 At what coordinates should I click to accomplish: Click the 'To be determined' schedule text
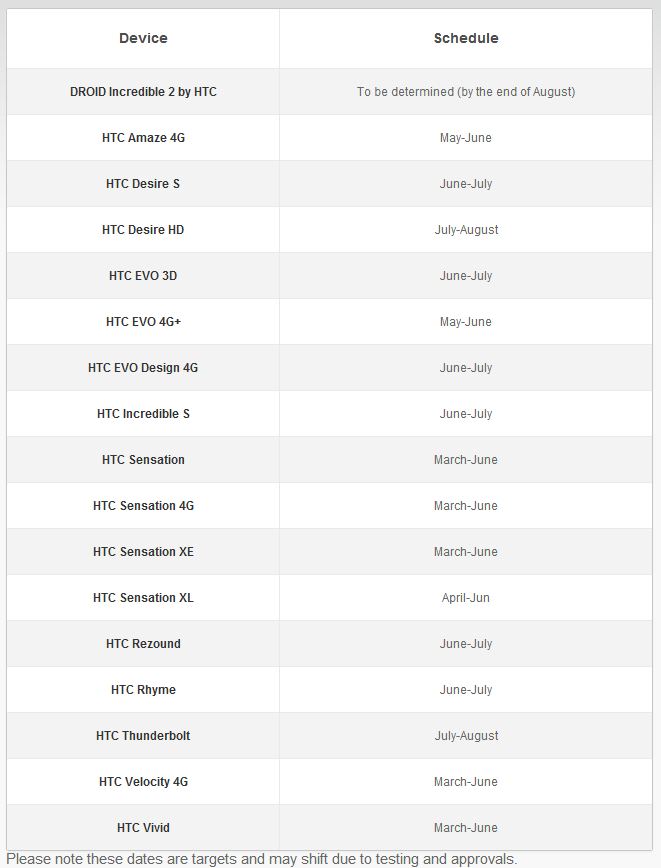466,92
